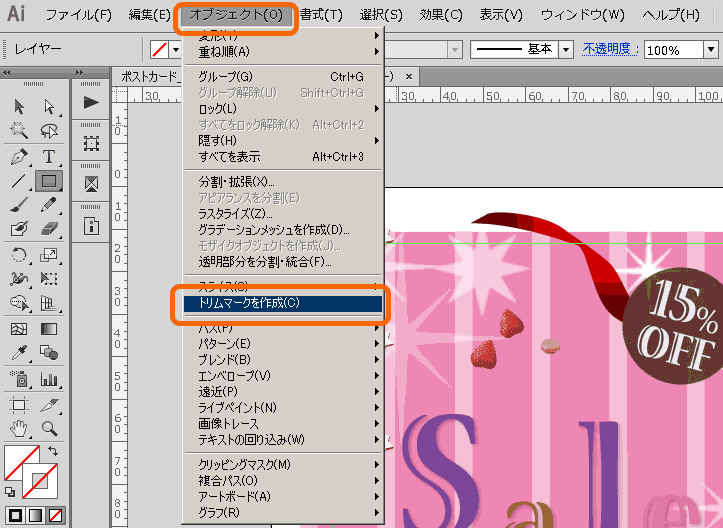Click the 不透明度 link
The width and height of the screenshot is (723, 528).
pyautogui.click(x=610, y=49)
